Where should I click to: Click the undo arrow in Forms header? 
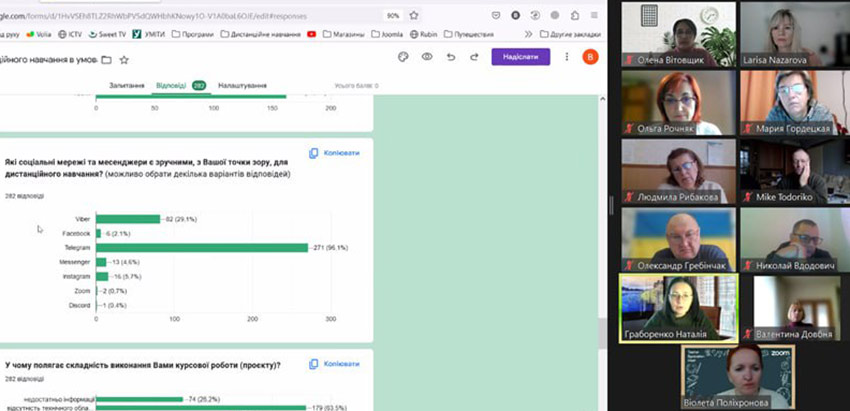point(451,57)
